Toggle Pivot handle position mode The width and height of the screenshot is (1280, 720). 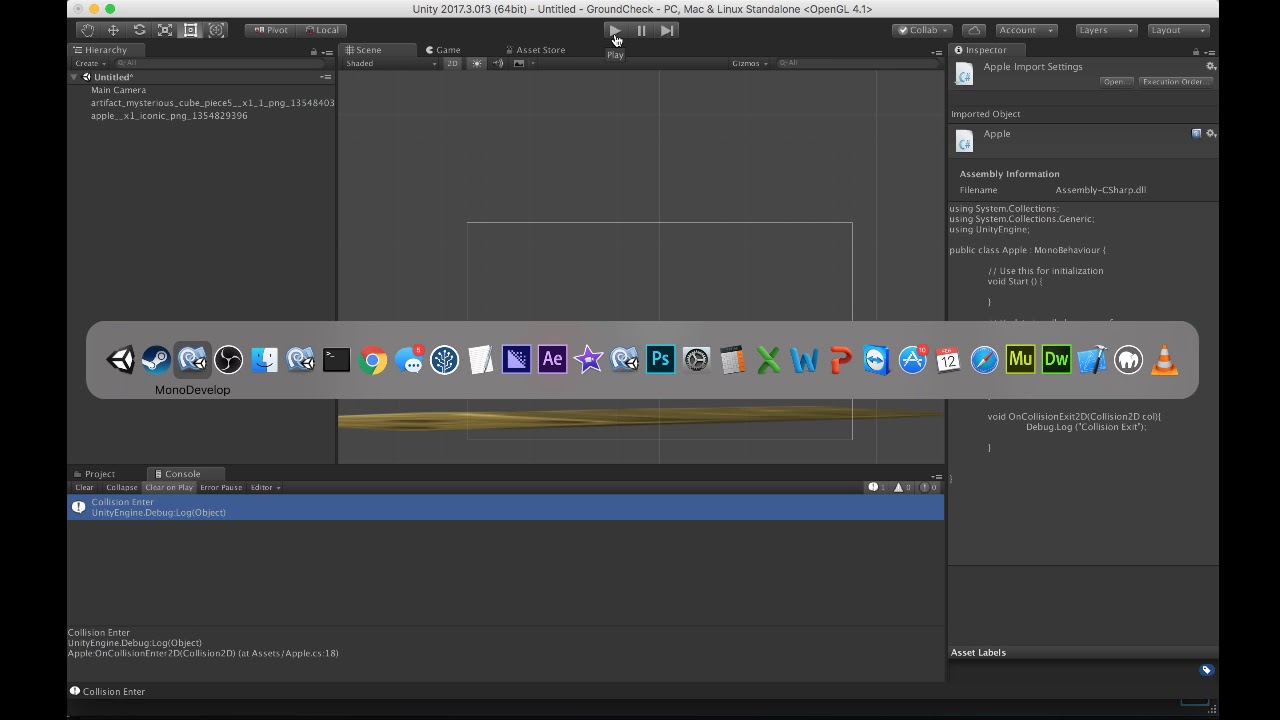(270, 30)
